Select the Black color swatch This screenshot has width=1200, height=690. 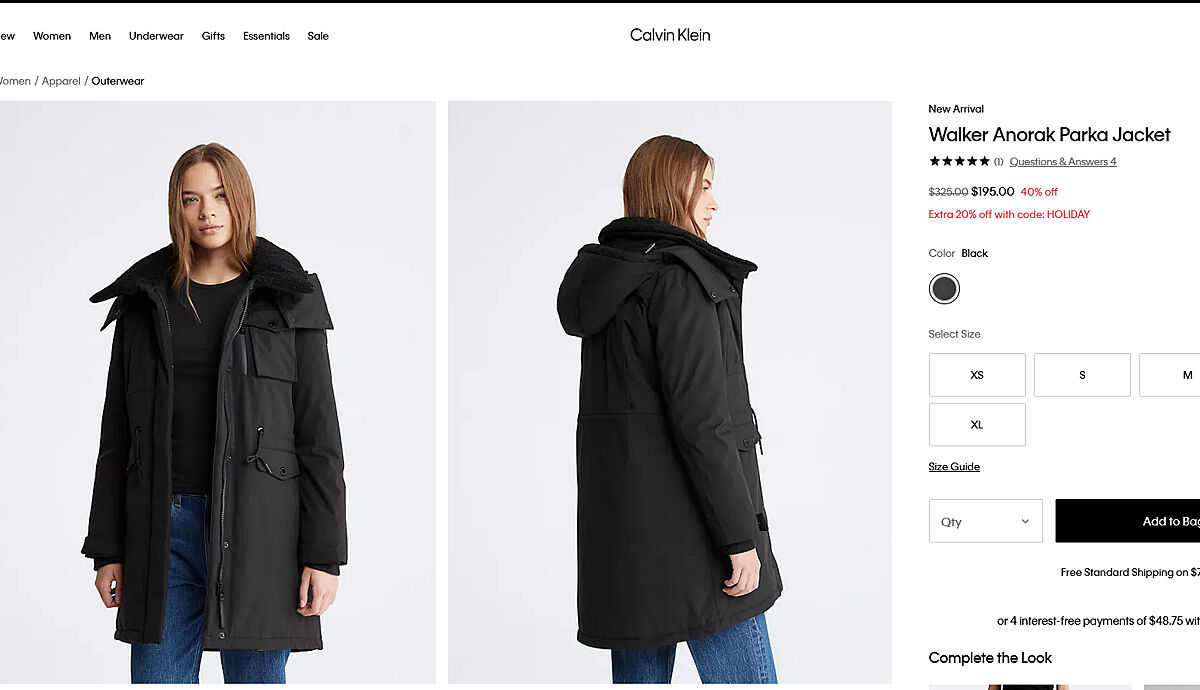coord(944,289)
